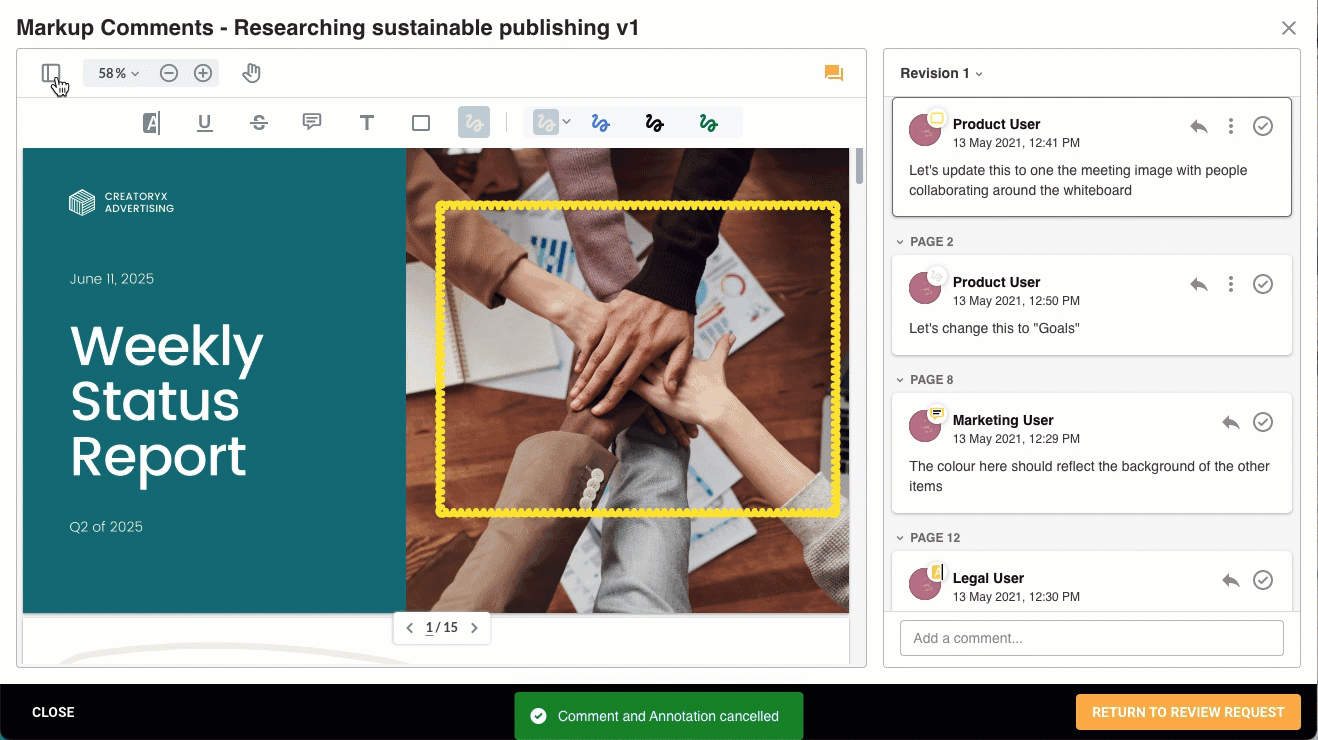Select the blue freehand pen preset
The width and height of the screenshot is (1318, 740).
tap(600, 123)
